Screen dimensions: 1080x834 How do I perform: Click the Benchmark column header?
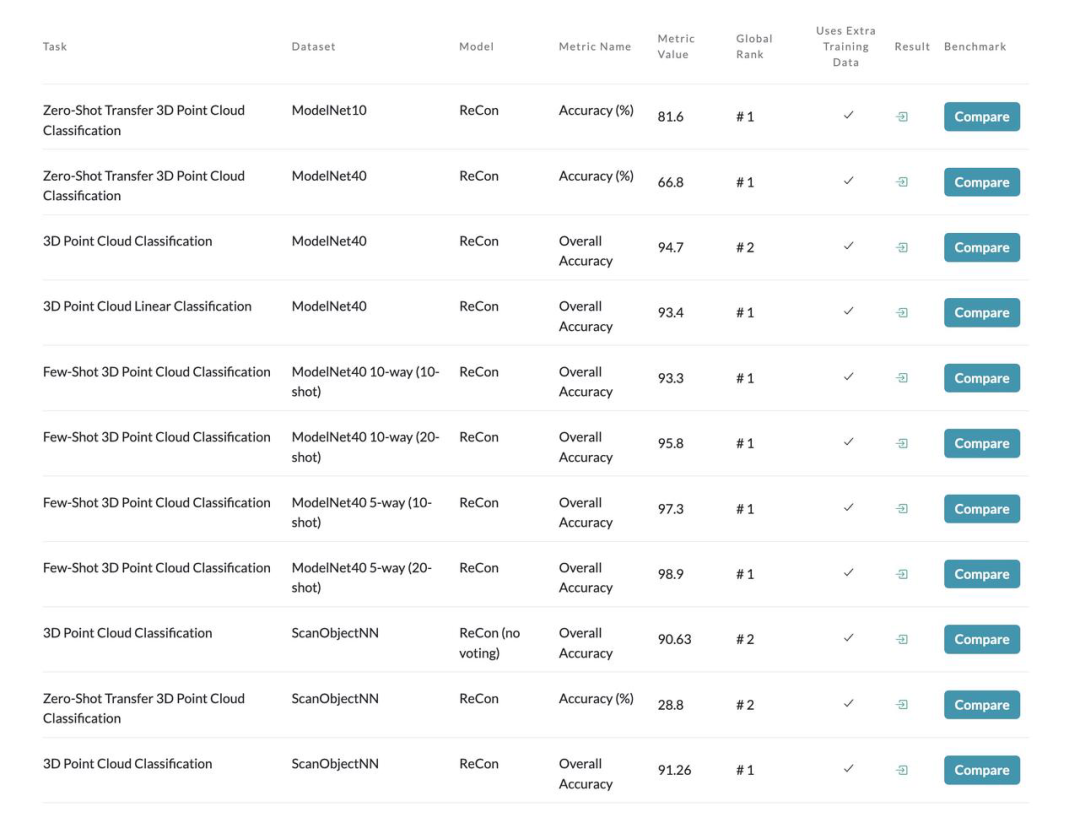tap(975, 46)
